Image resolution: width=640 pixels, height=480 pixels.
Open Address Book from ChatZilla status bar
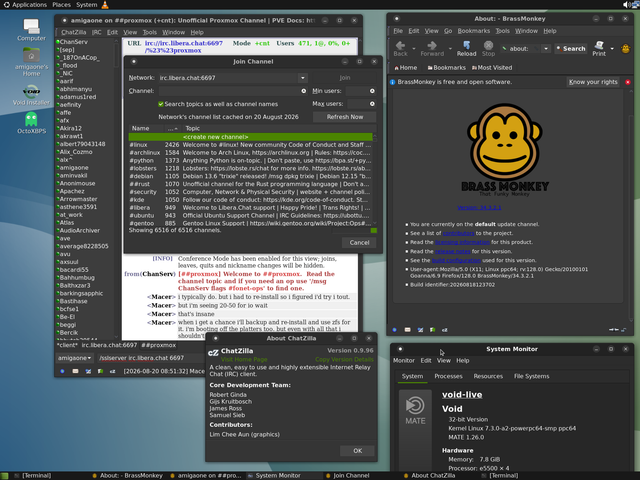click(100, 371)
